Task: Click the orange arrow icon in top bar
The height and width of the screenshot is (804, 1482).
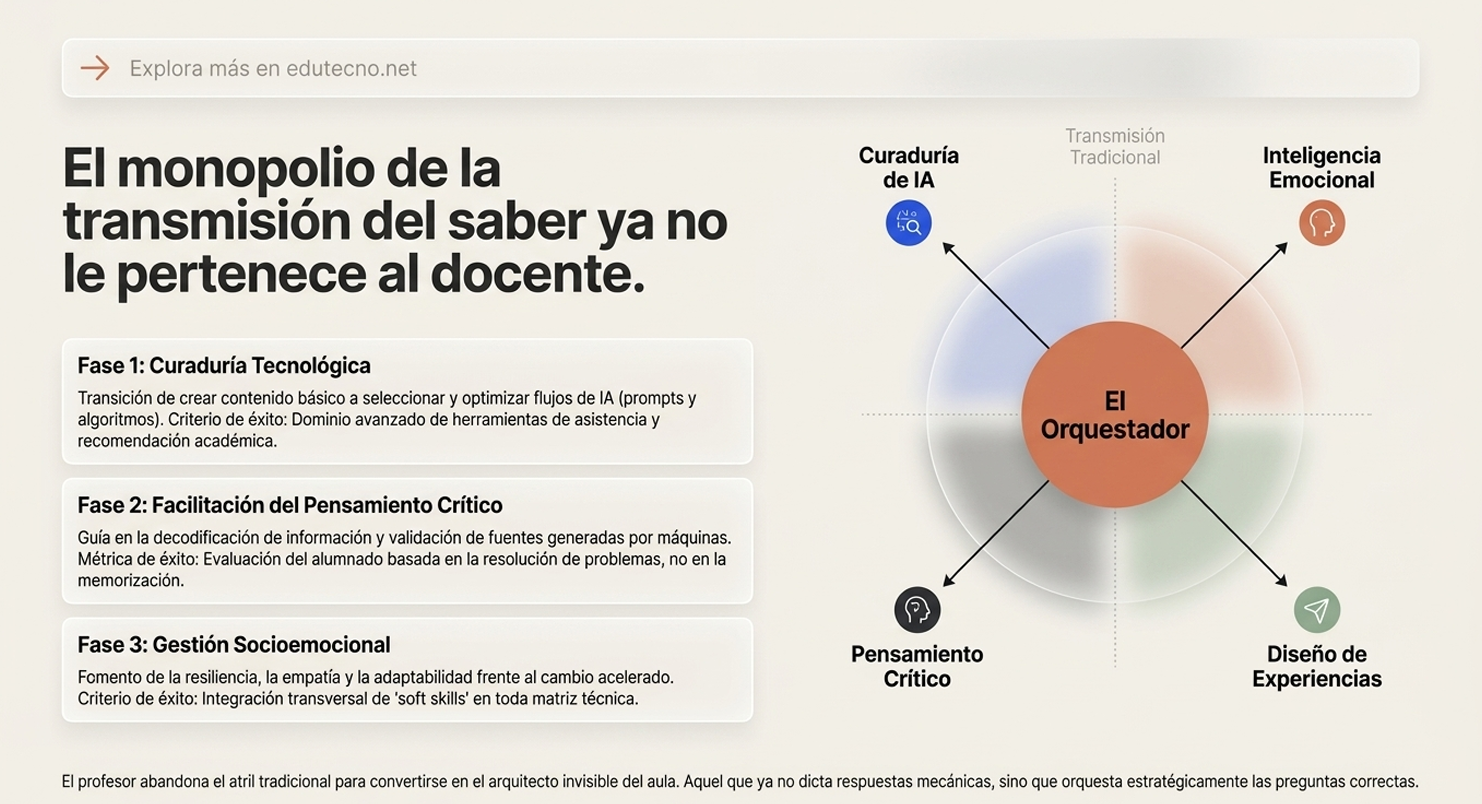Action: pyautogui.click(x=95, y=68)
